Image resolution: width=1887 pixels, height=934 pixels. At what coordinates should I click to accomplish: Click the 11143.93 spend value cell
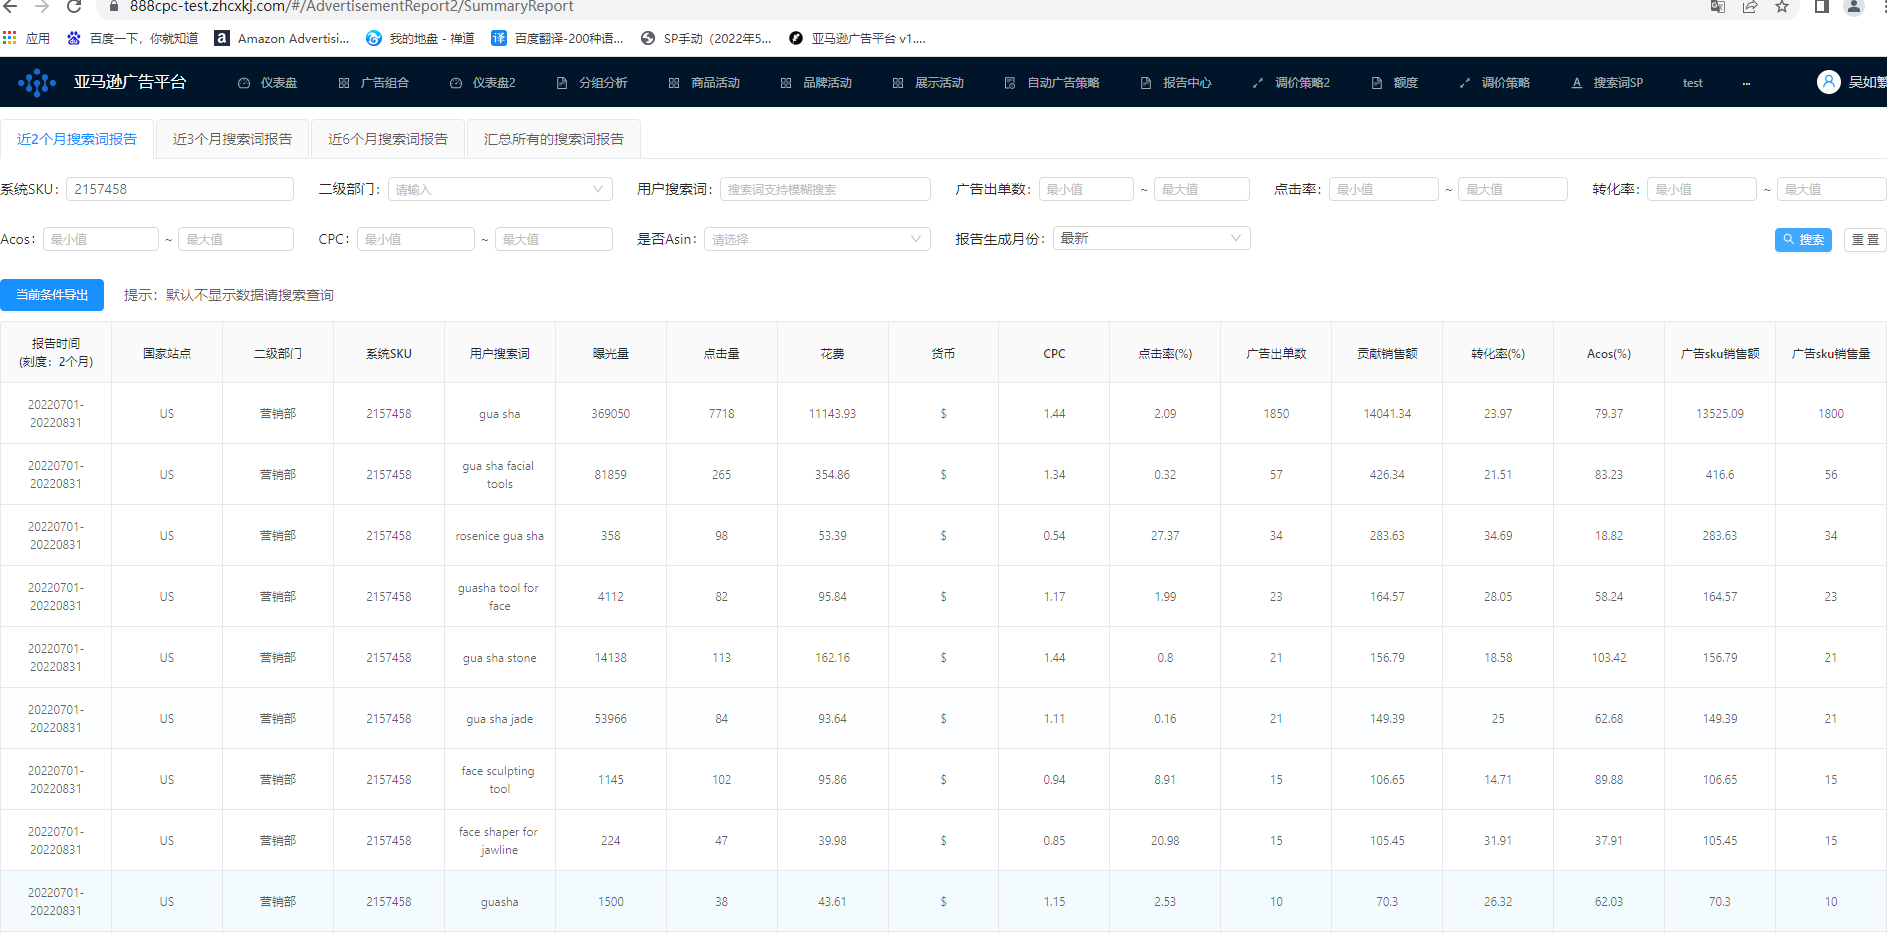click(x=832, y=414)
